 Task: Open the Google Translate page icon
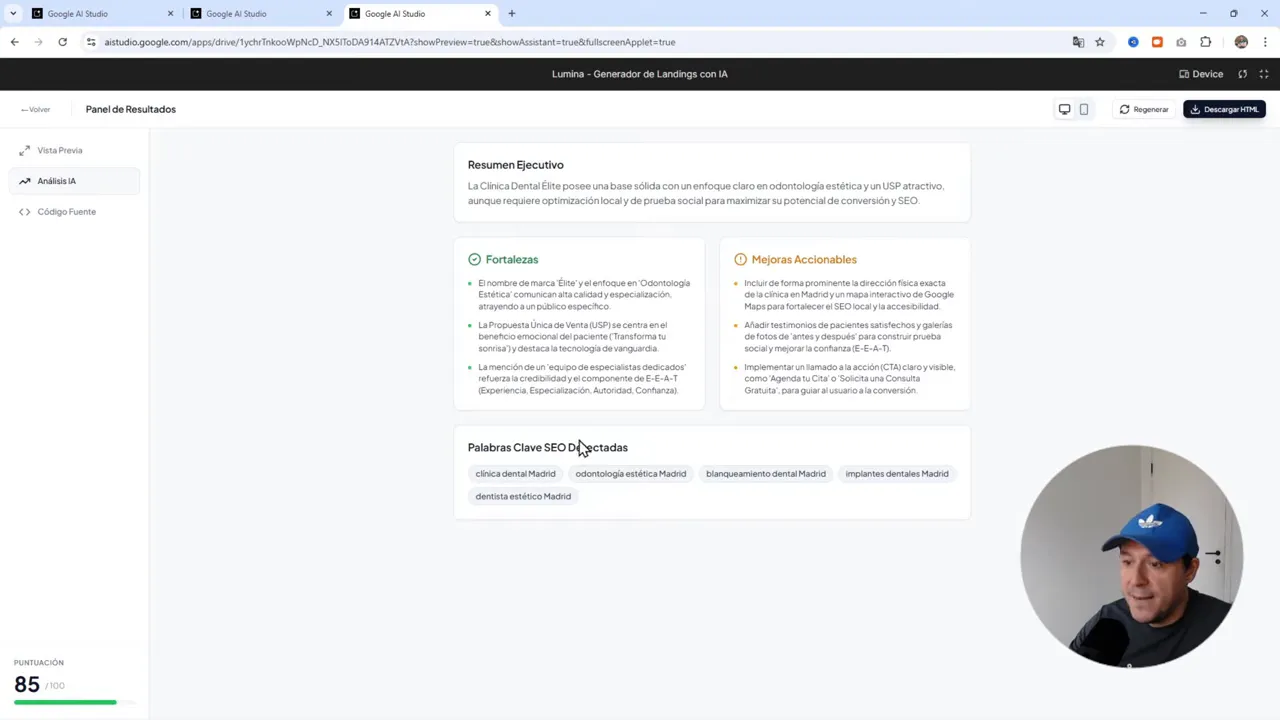pyautogui.click(x=1077, y=42)
